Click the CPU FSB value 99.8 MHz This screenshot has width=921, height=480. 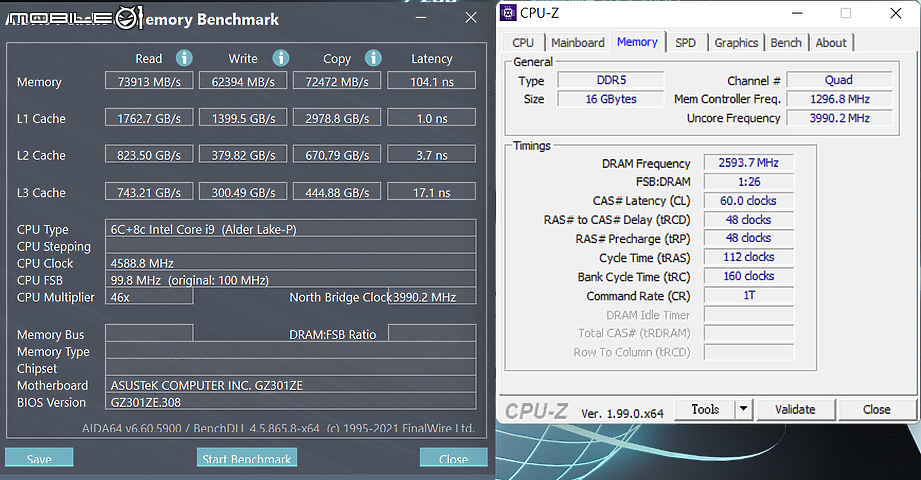[291, 280]
